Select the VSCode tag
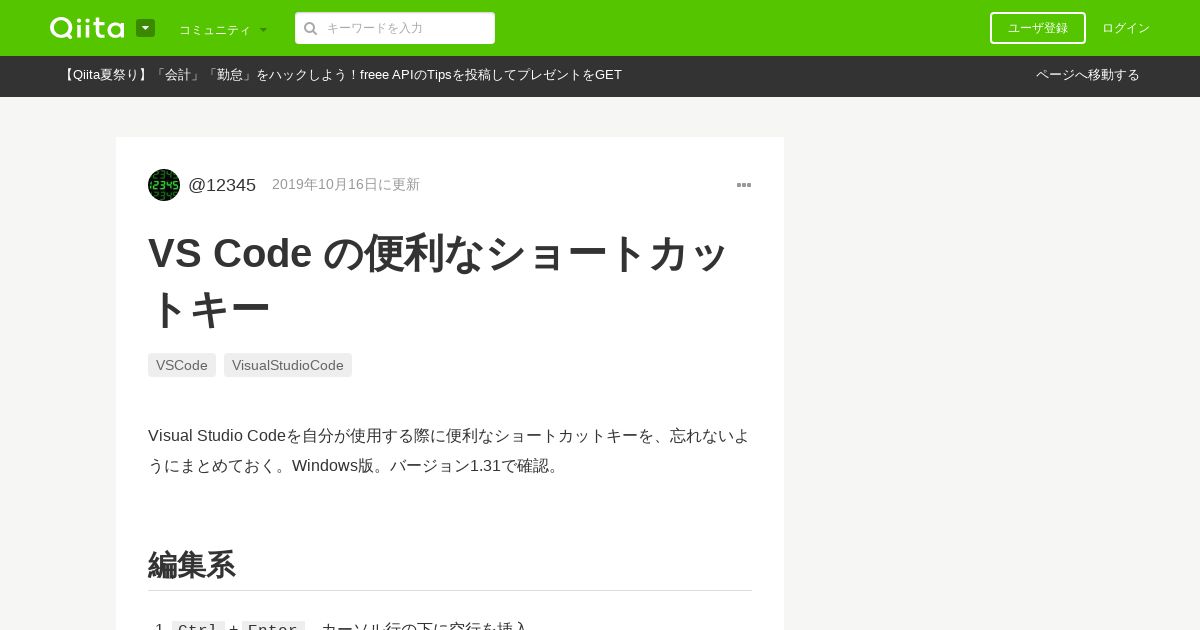Screen dimensions: 1200x630 (x=182, y=365)
